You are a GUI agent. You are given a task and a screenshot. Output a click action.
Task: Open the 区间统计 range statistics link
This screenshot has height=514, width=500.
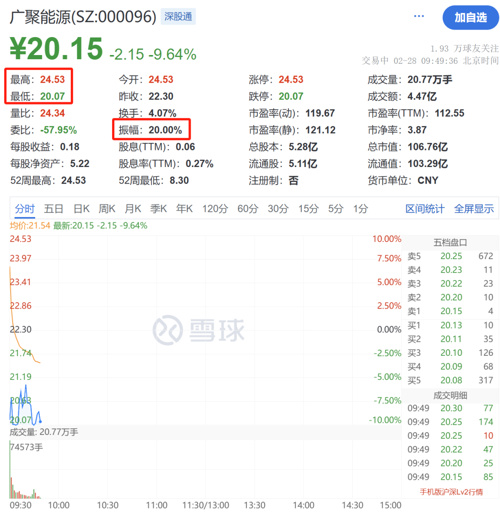point(425,209)
